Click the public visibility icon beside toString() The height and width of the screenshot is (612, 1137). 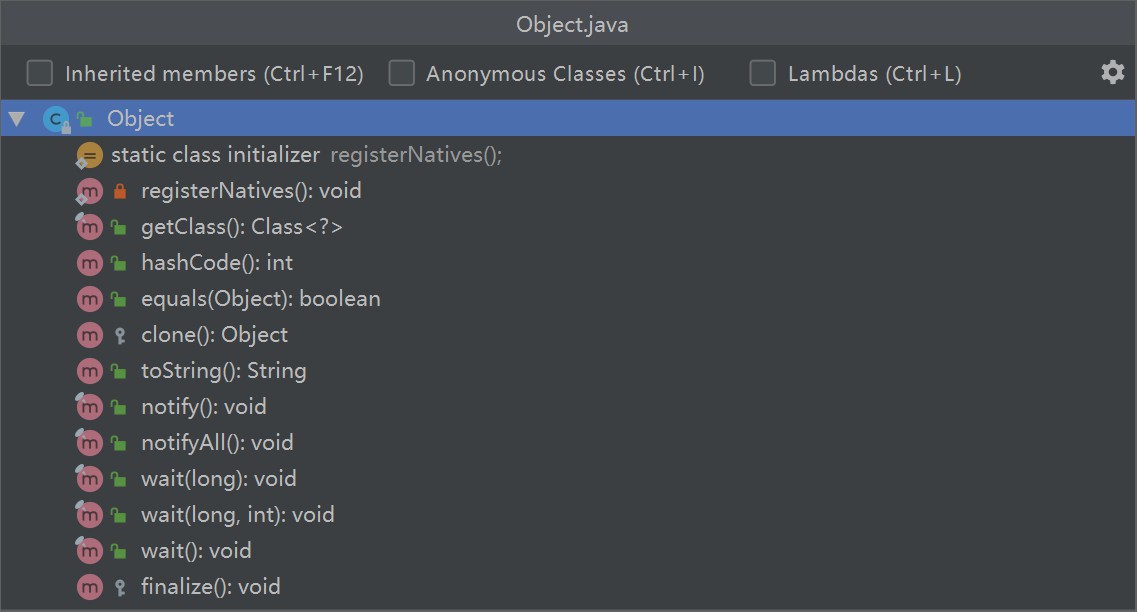coord(118,371)
